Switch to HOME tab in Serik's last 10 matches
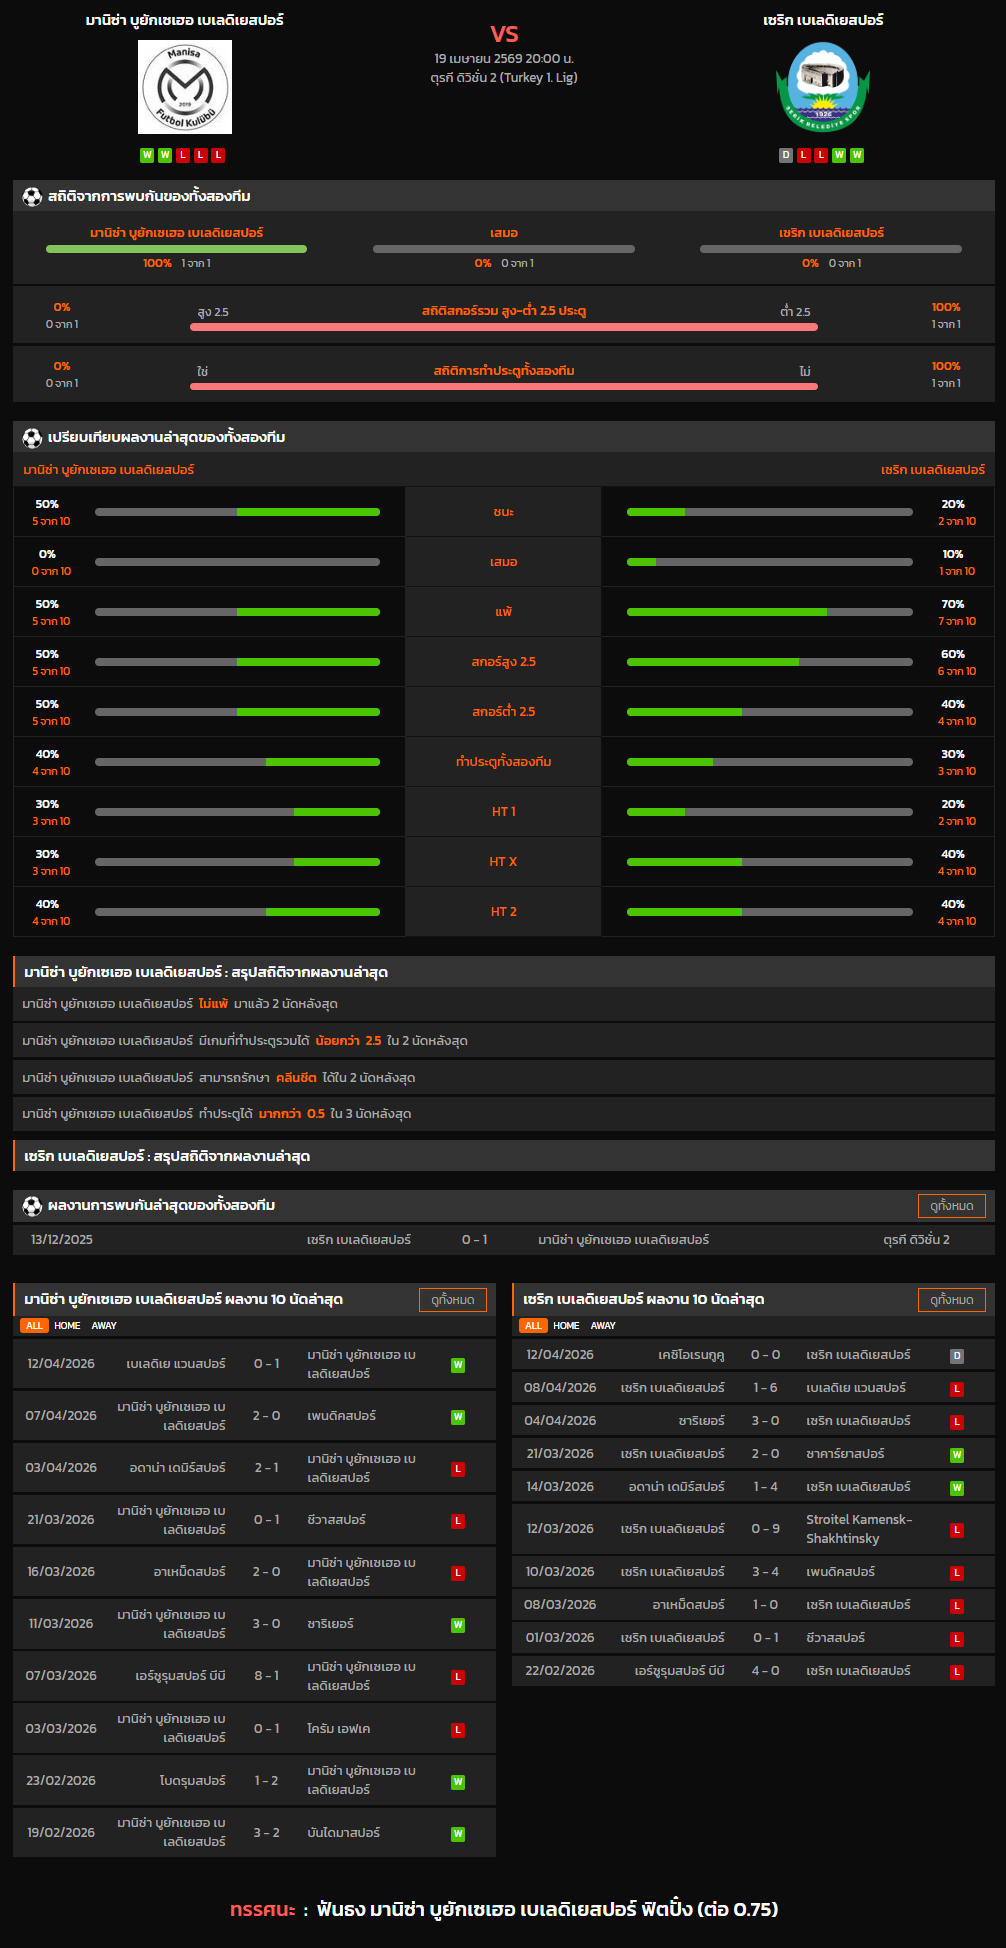This screenshot has width=1006, height=1948. pyautogui.click(x=566, y=1325)
